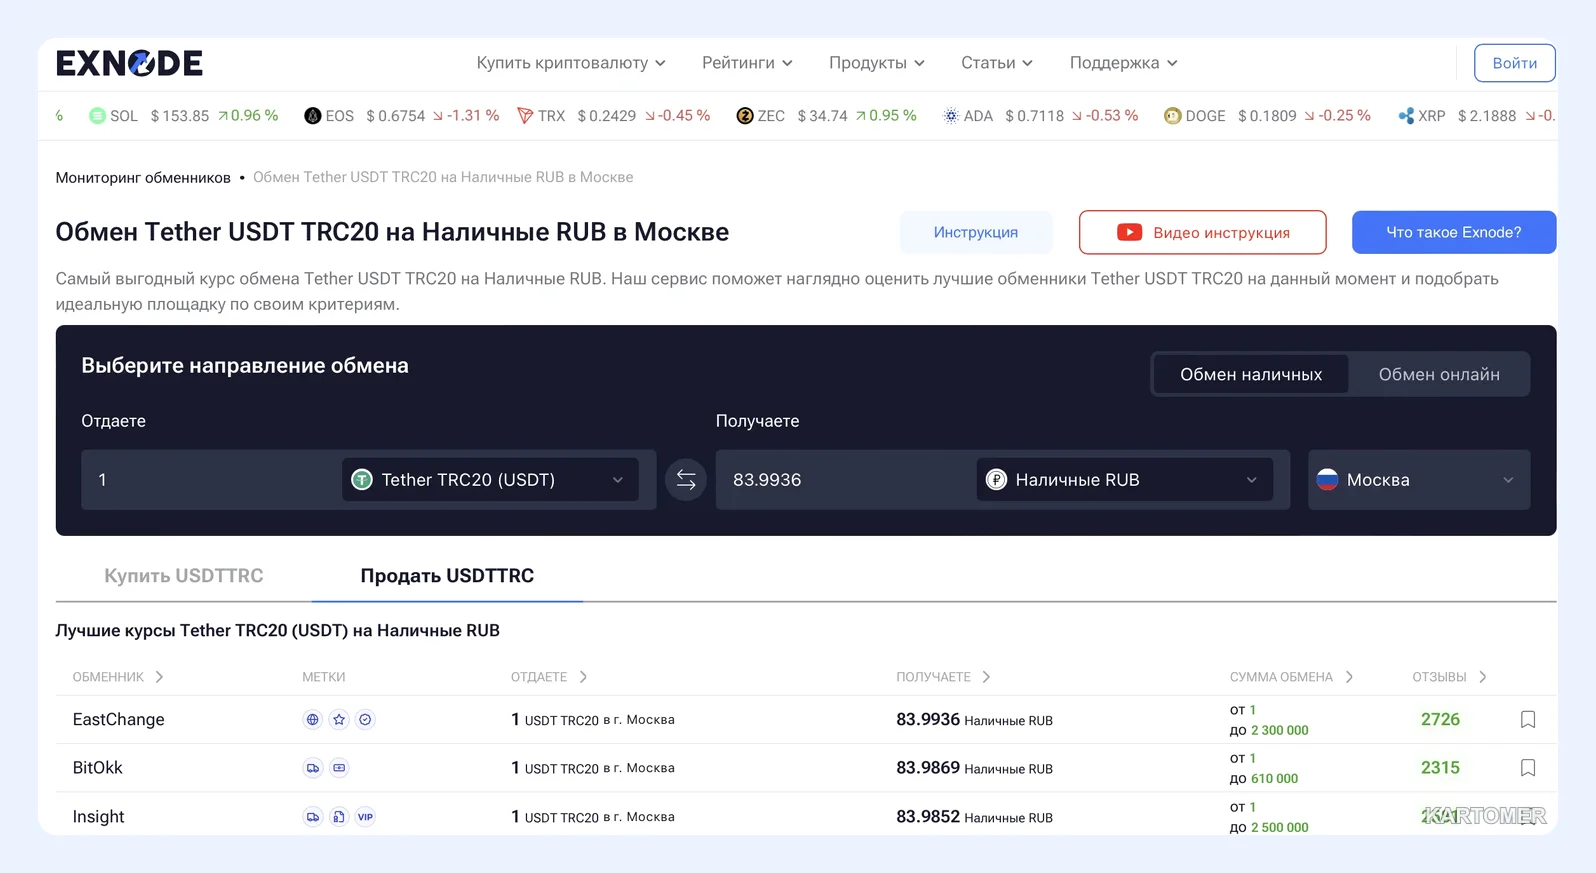Click the delivery truck icon for BitOkk
This screenshot has height=873, width=1596.
coord(313,768)
